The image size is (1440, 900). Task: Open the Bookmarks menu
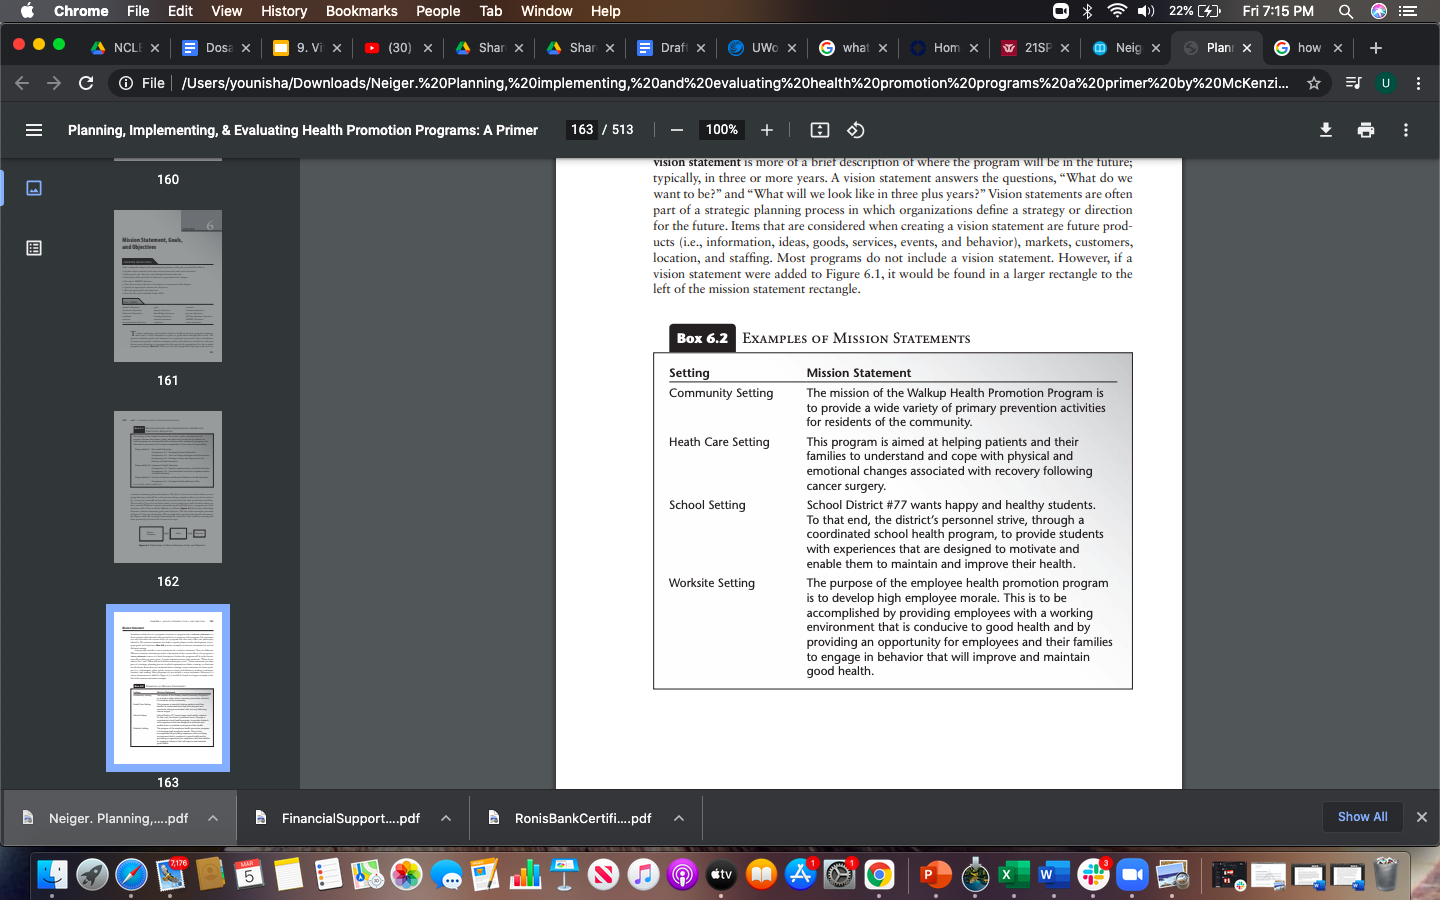[x=362, y=11]
